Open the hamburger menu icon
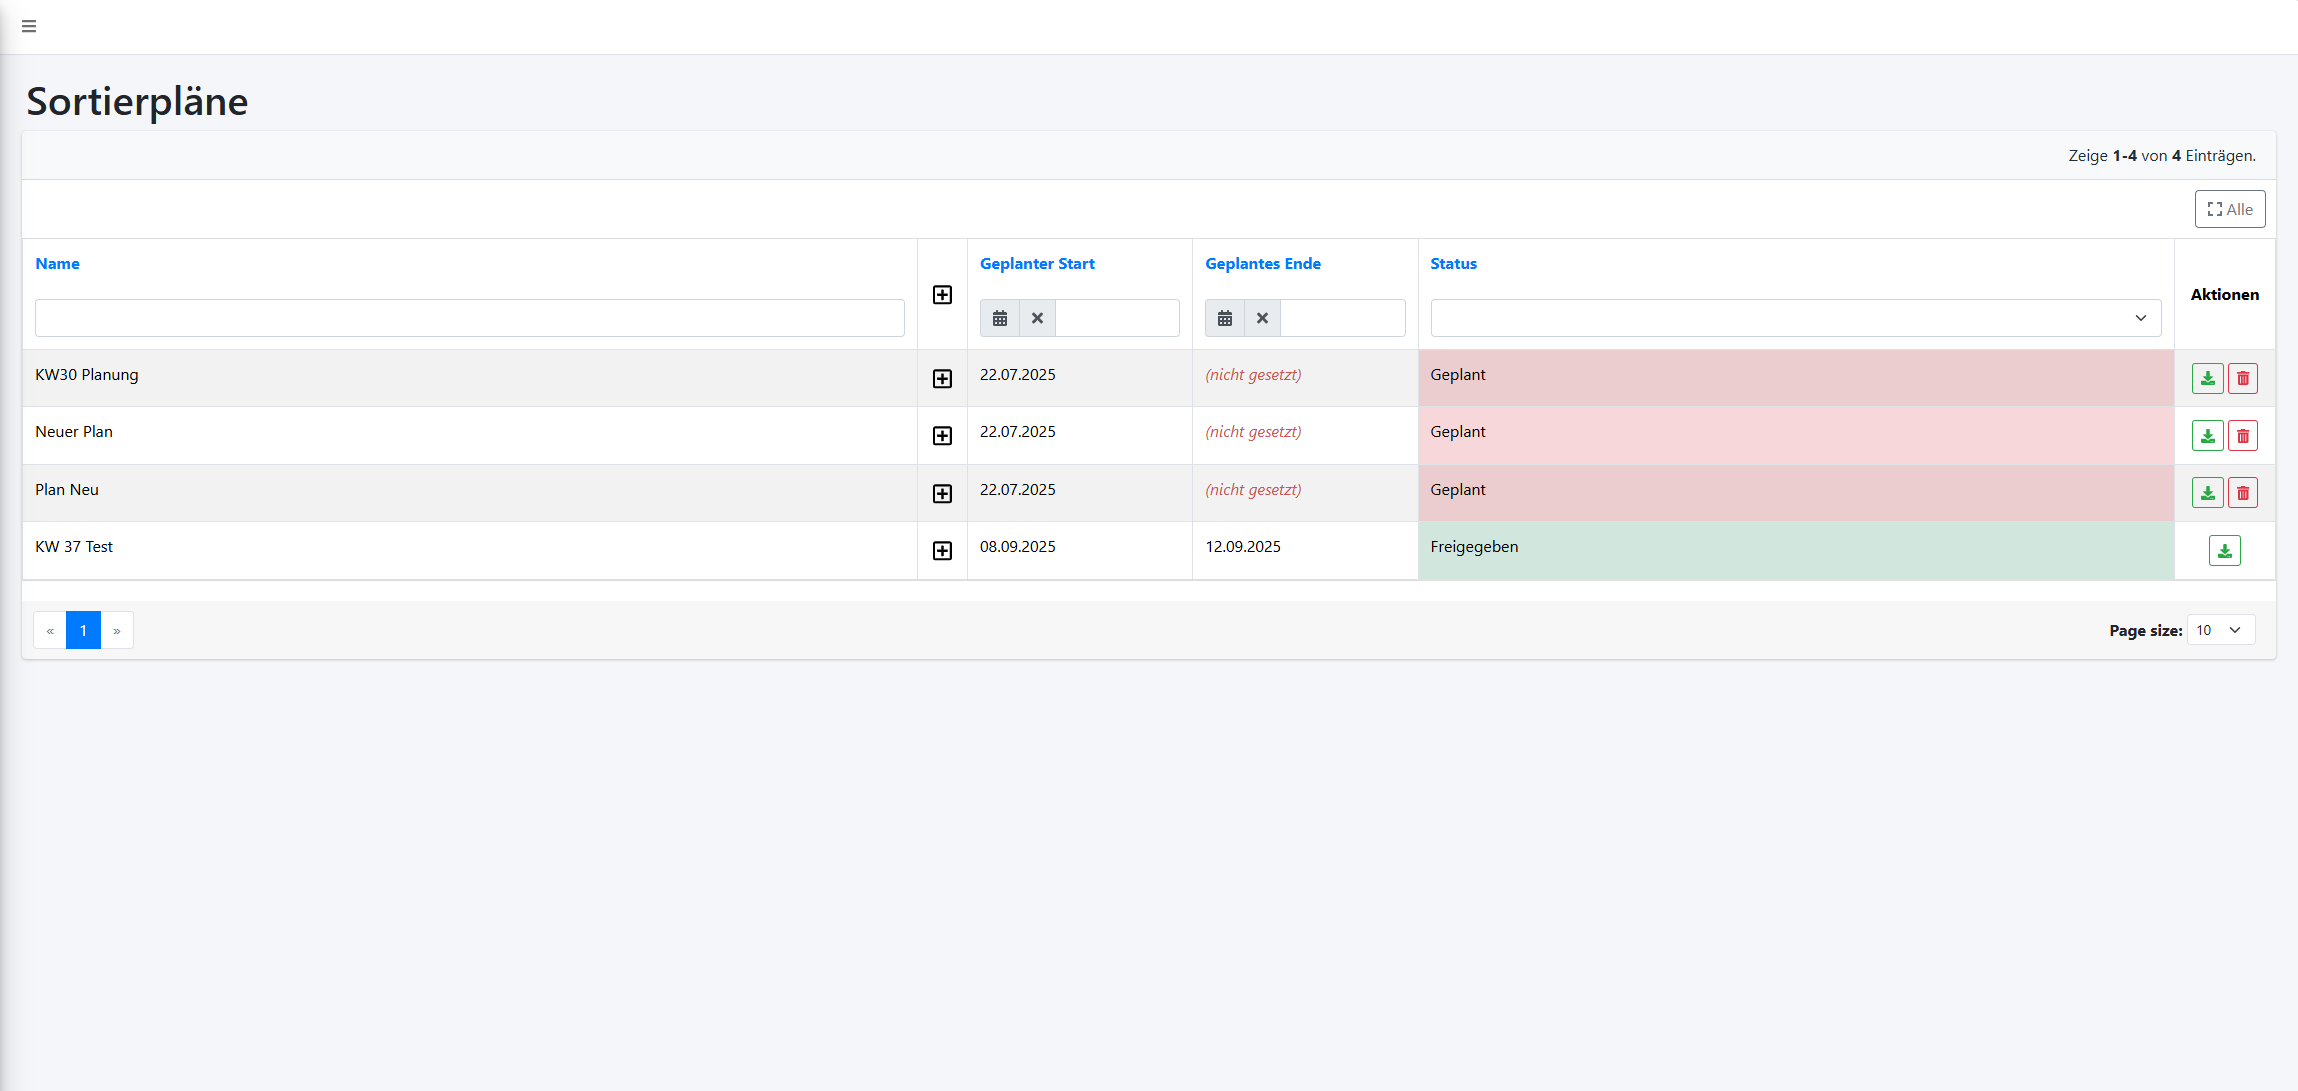The height and width of the screenshot is (1091, 2298). click(x=29, y=26)
